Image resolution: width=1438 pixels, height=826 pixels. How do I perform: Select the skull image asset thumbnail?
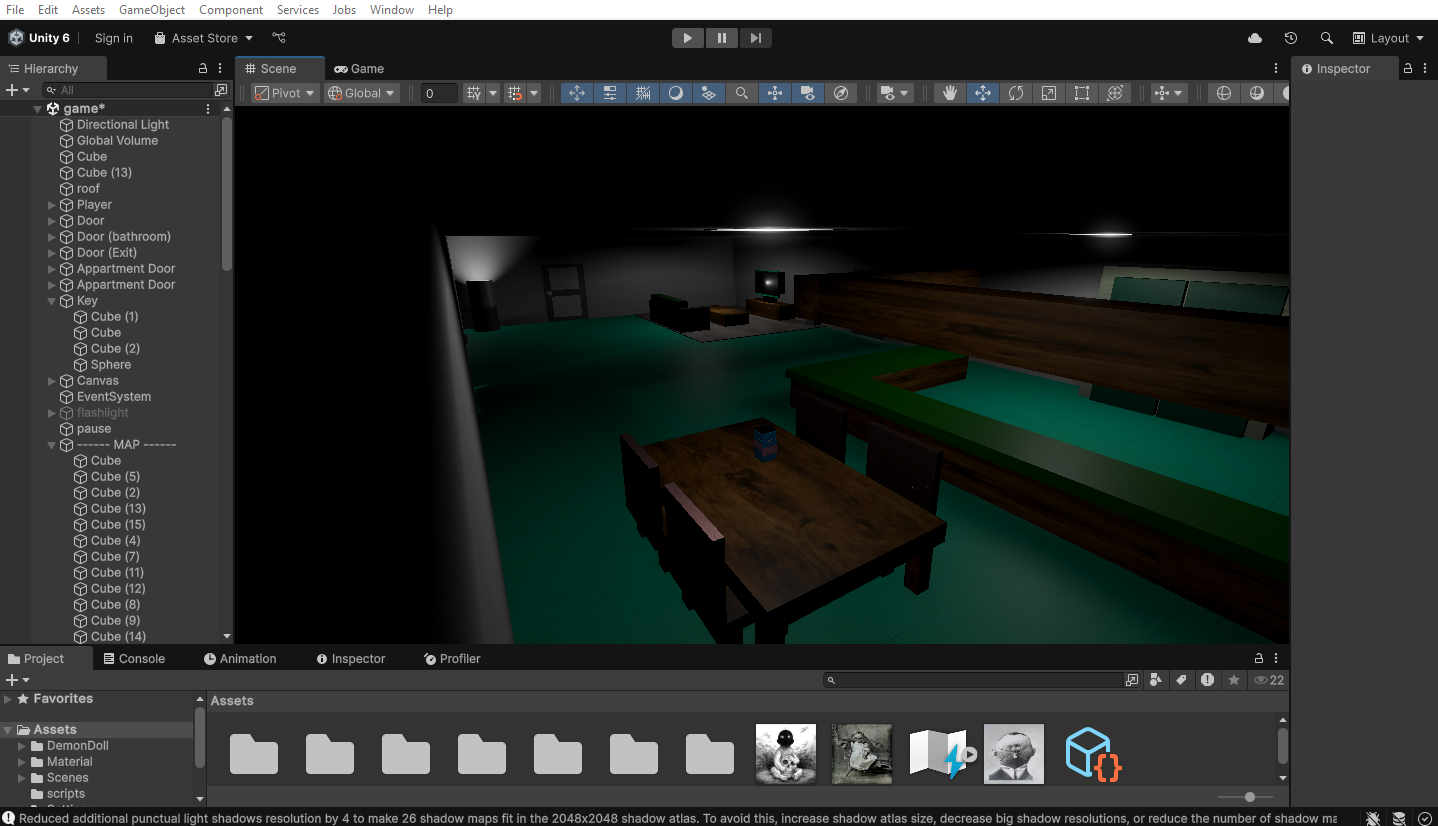point(785,753)
